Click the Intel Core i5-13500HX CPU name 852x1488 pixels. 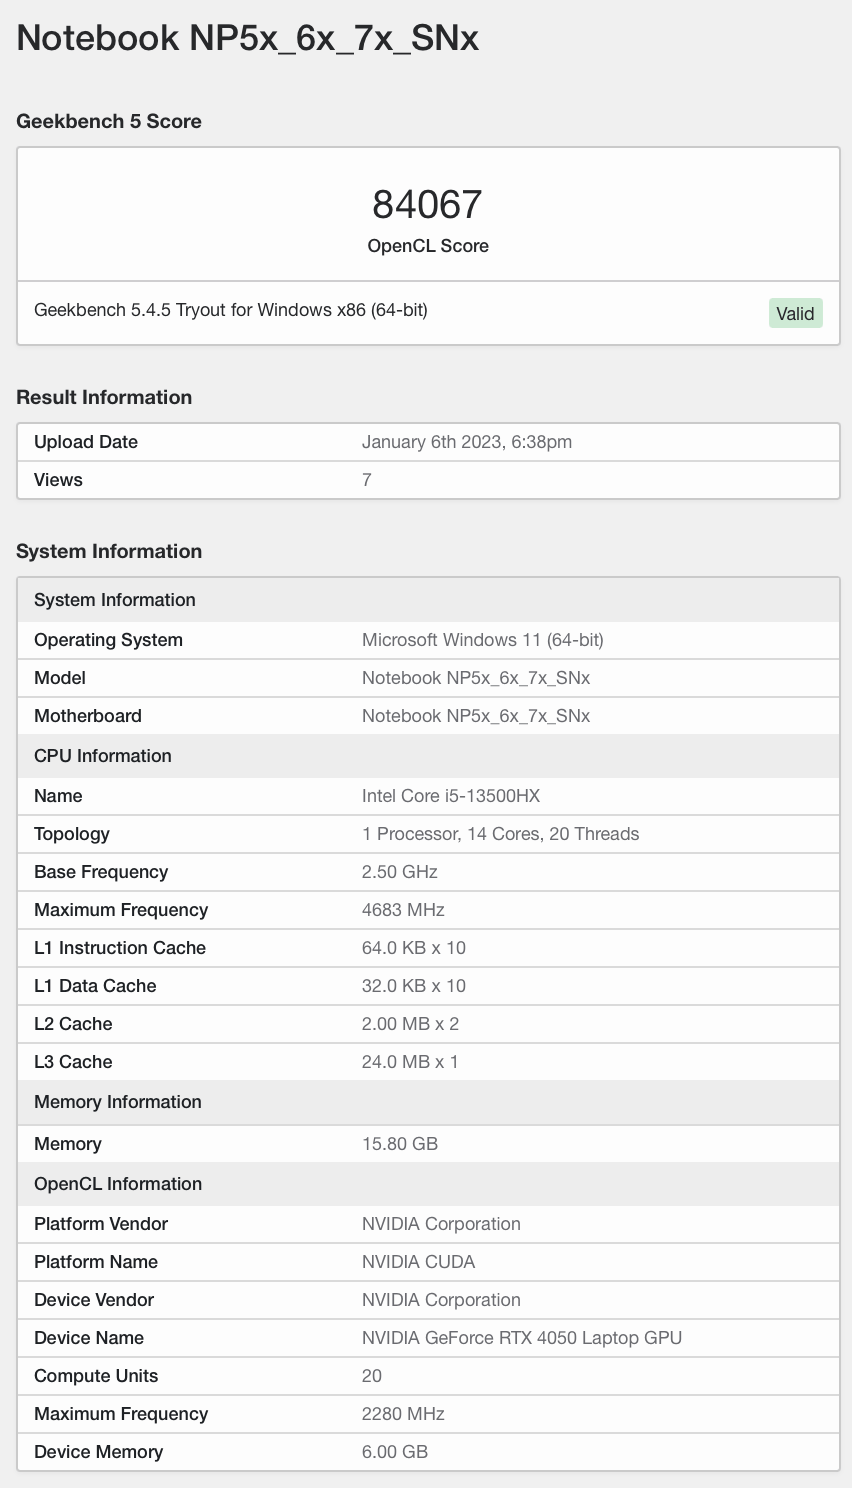451,796
